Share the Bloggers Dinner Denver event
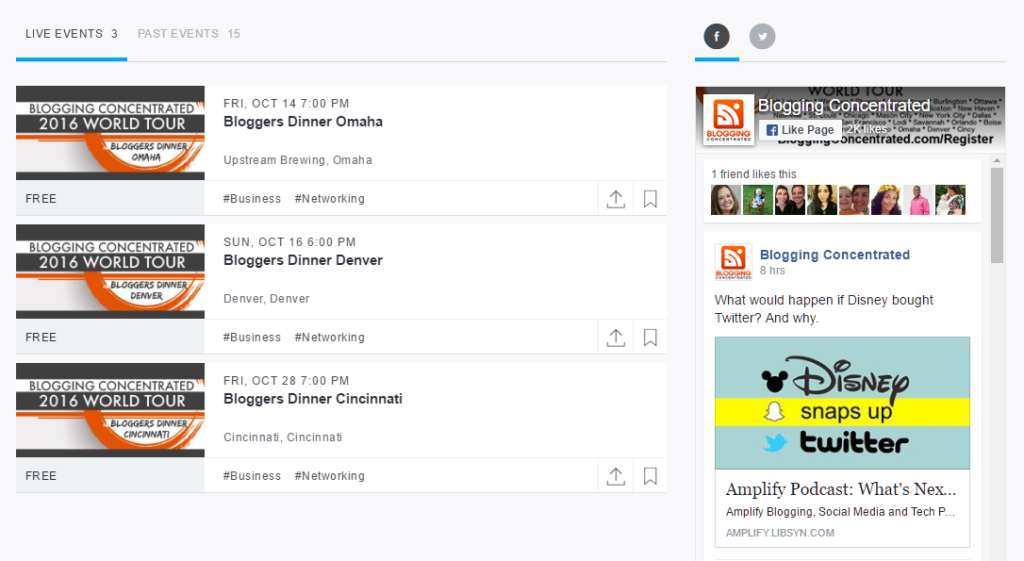Viewport: 1024px width, 561px height. (616, 337)
